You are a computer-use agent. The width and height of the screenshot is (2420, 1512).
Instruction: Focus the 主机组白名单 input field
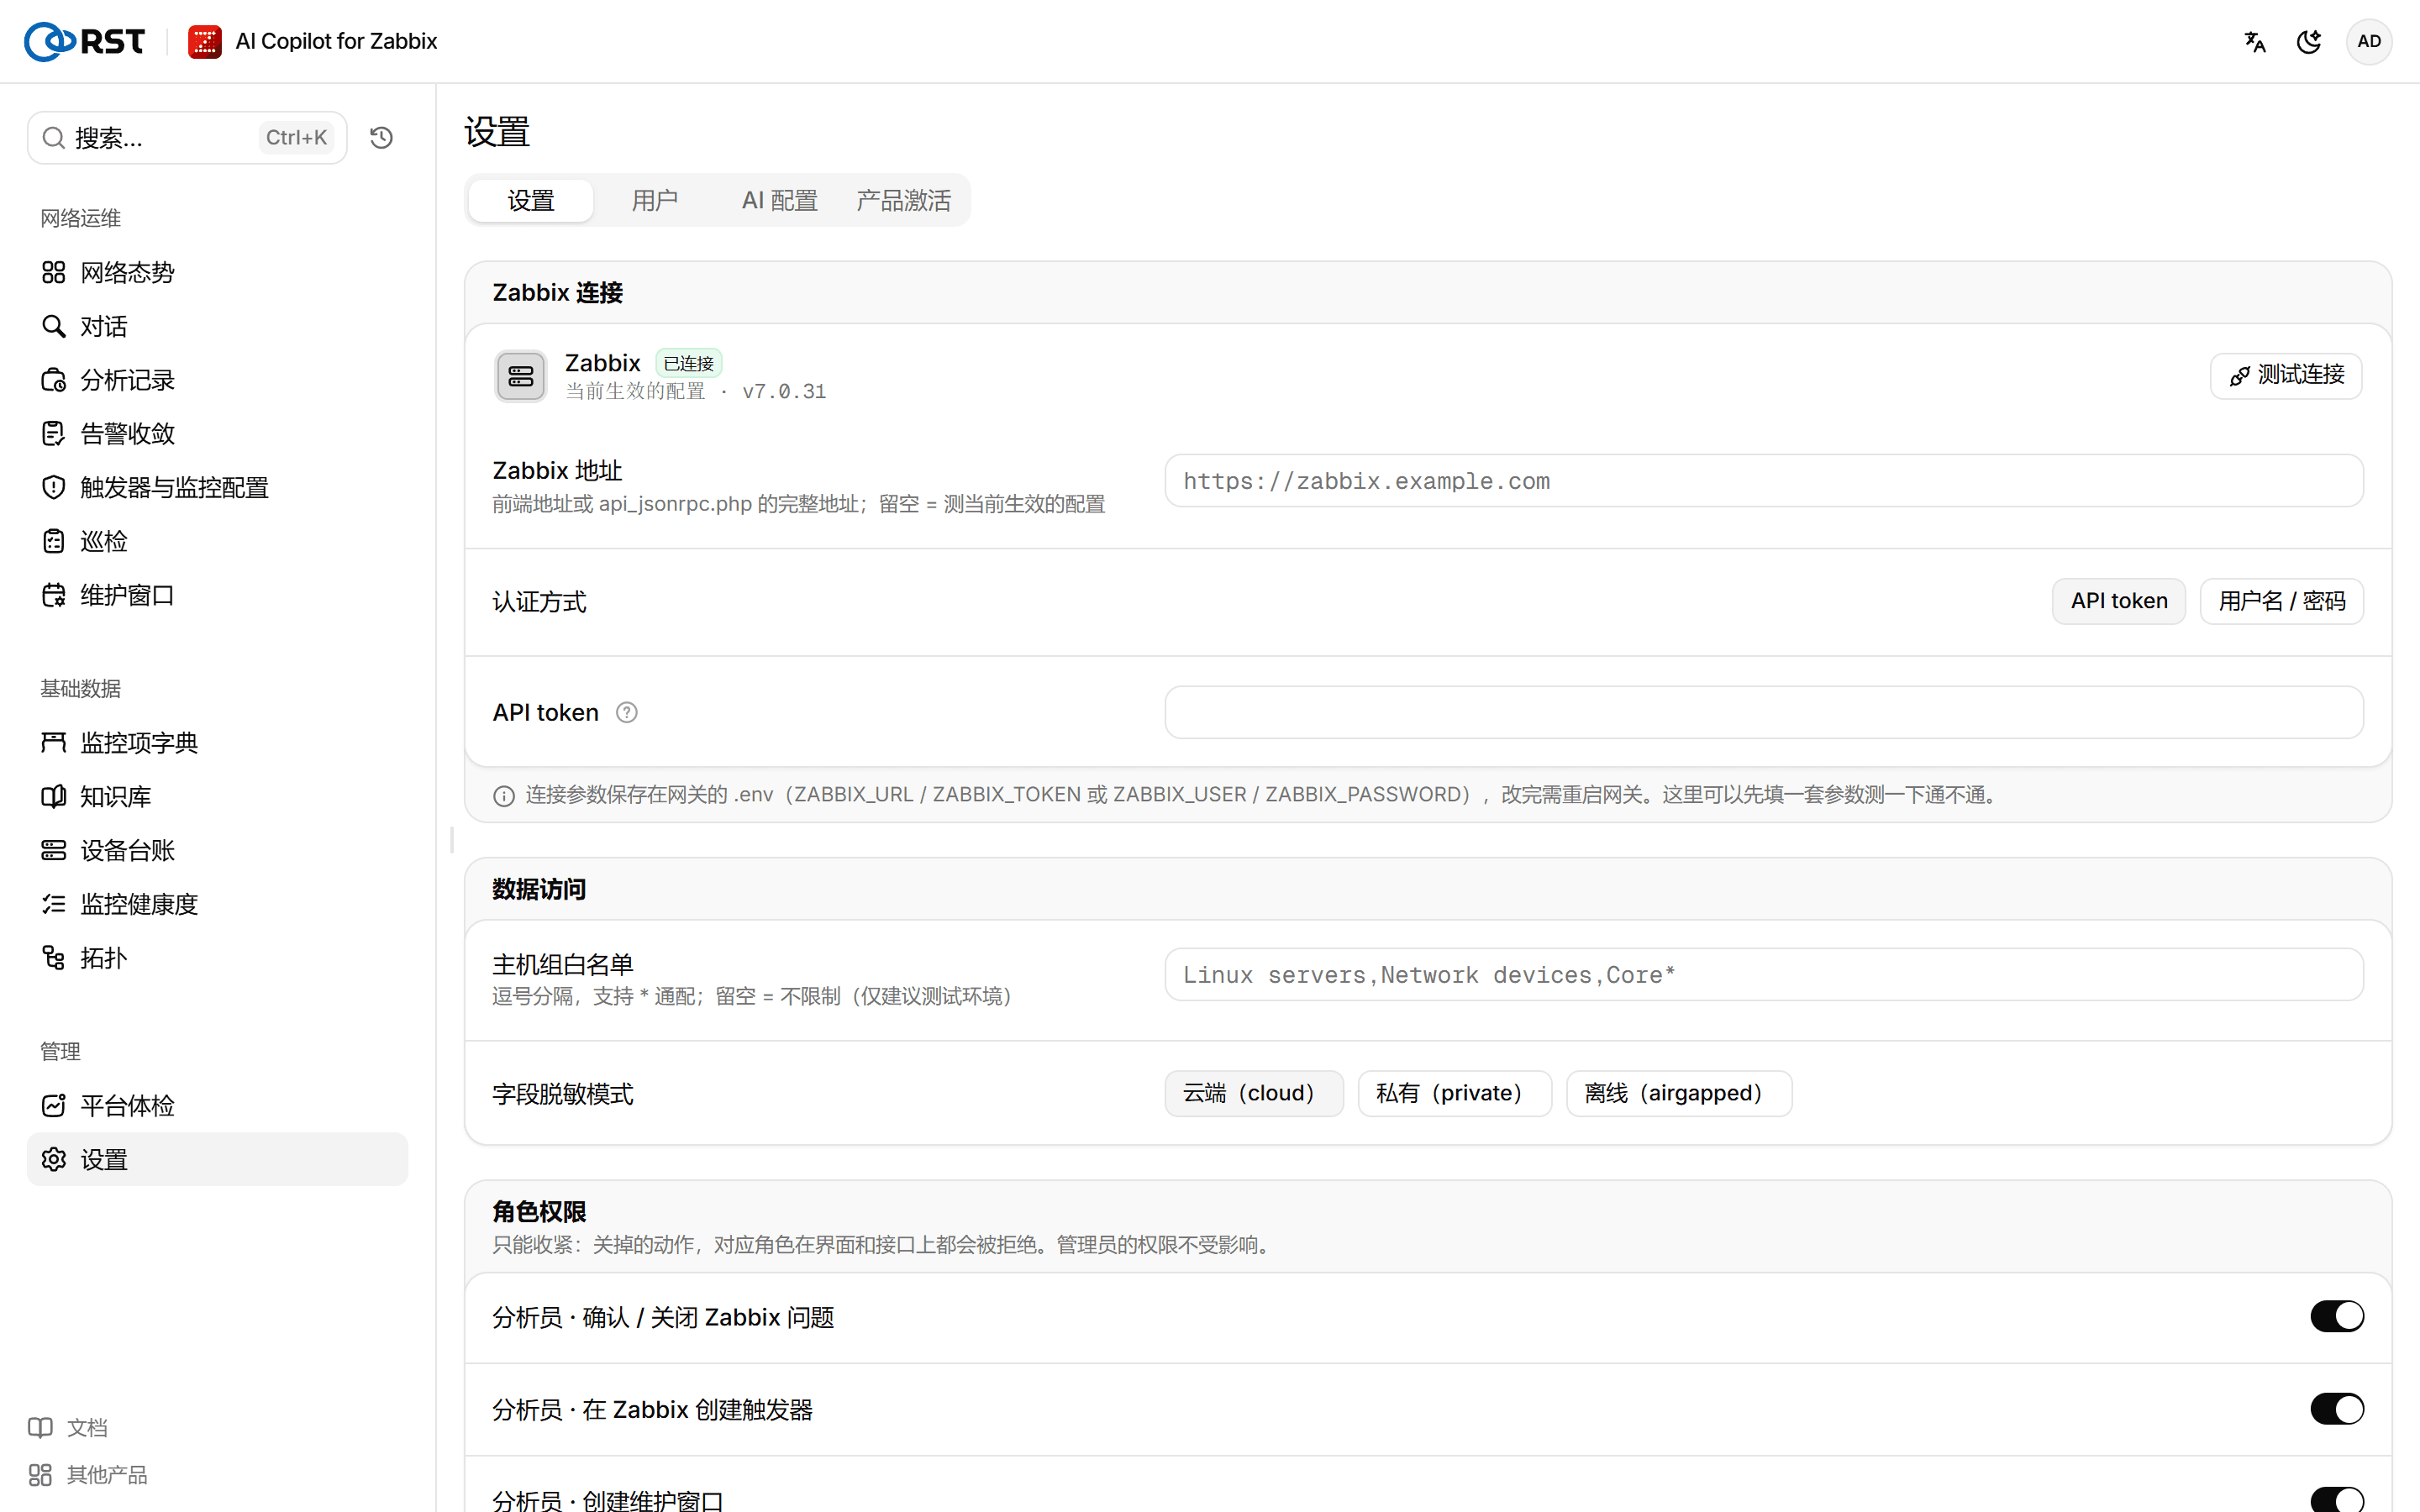pos(1764,974)
